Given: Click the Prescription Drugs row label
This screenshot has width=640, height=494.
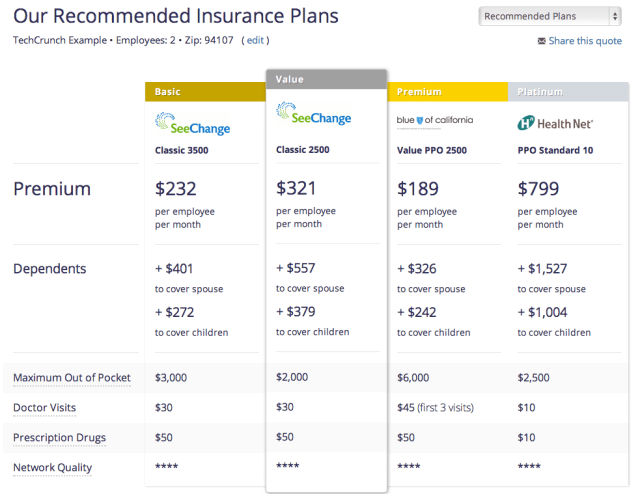Looking at the screenshot, I should coord(59,438).
